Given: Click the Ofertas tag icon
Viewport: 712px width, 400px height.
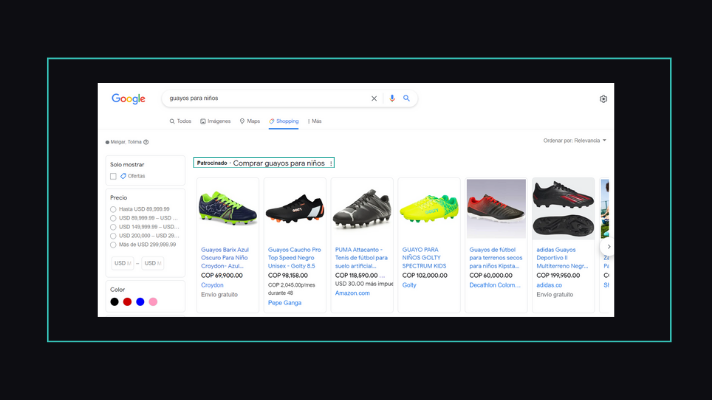Looking at the screenshot, I should point(123,176).
